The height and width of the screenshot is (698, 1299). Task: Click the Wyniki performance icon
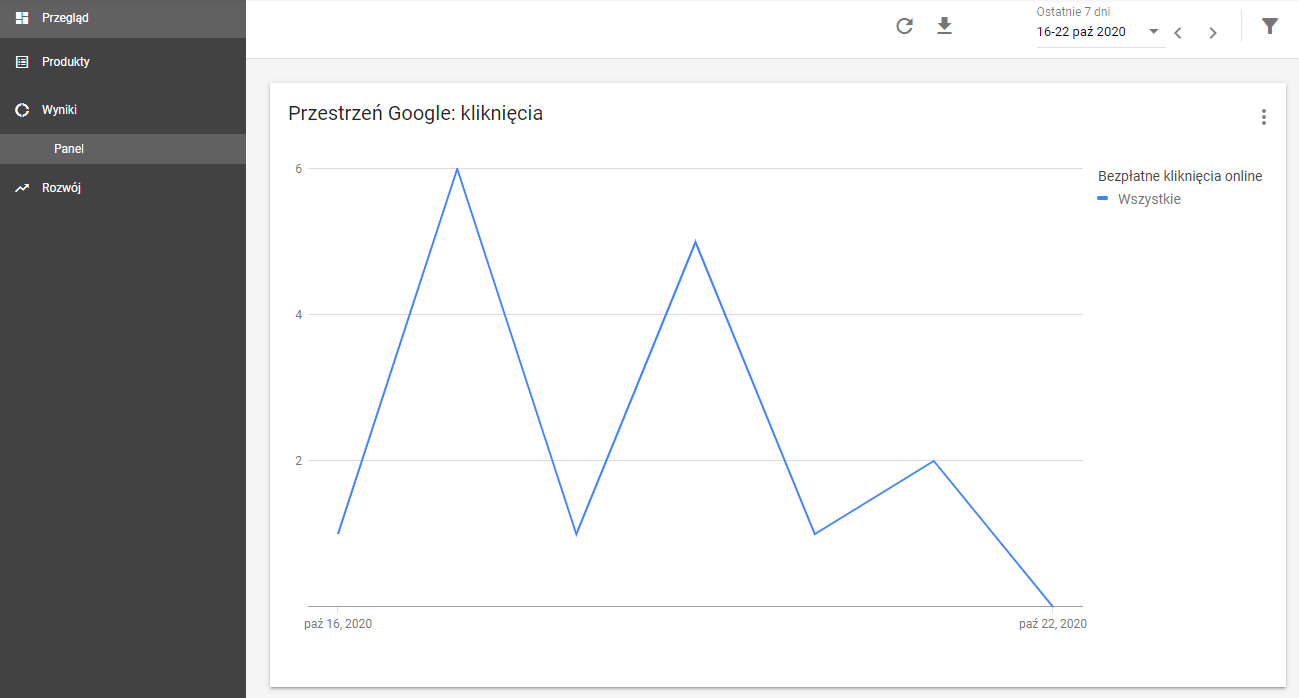tap(22, 110)
